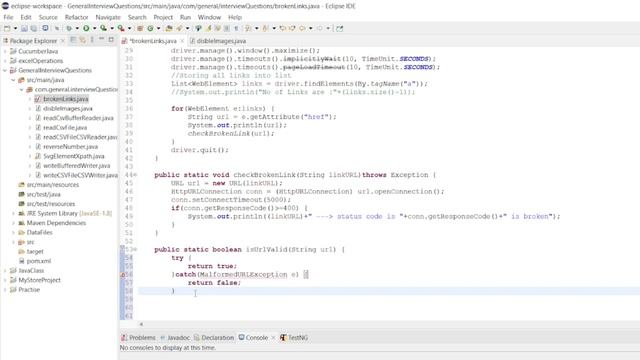Click the Search flashlight toolbar icon

(x=179, y=28)
